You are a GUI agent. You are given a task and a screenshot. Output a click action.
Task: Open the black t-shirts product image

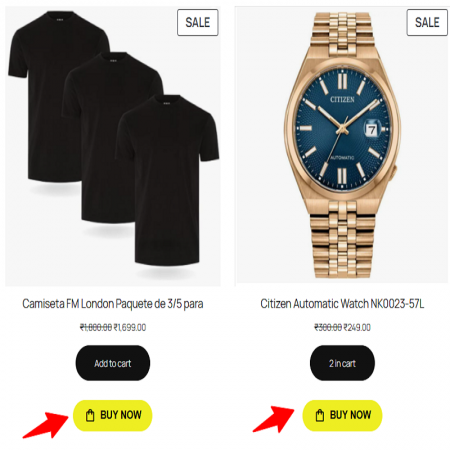click(x=113, y=146)
